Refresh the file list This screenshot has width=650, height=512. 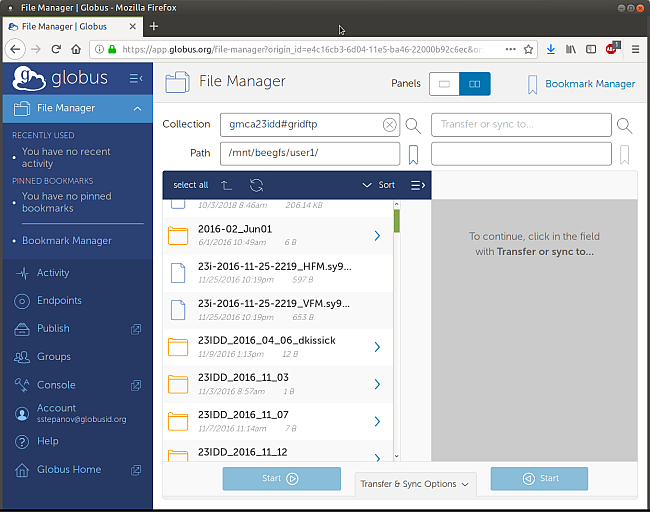coord(256,185)
